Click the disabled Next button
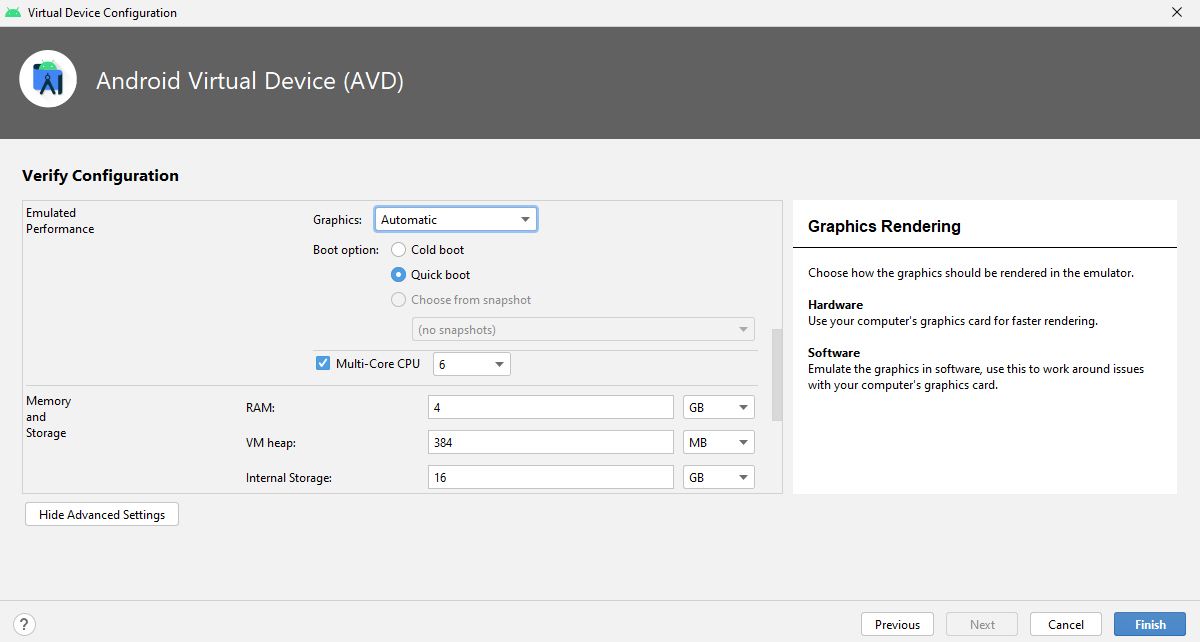 point(982,624)
